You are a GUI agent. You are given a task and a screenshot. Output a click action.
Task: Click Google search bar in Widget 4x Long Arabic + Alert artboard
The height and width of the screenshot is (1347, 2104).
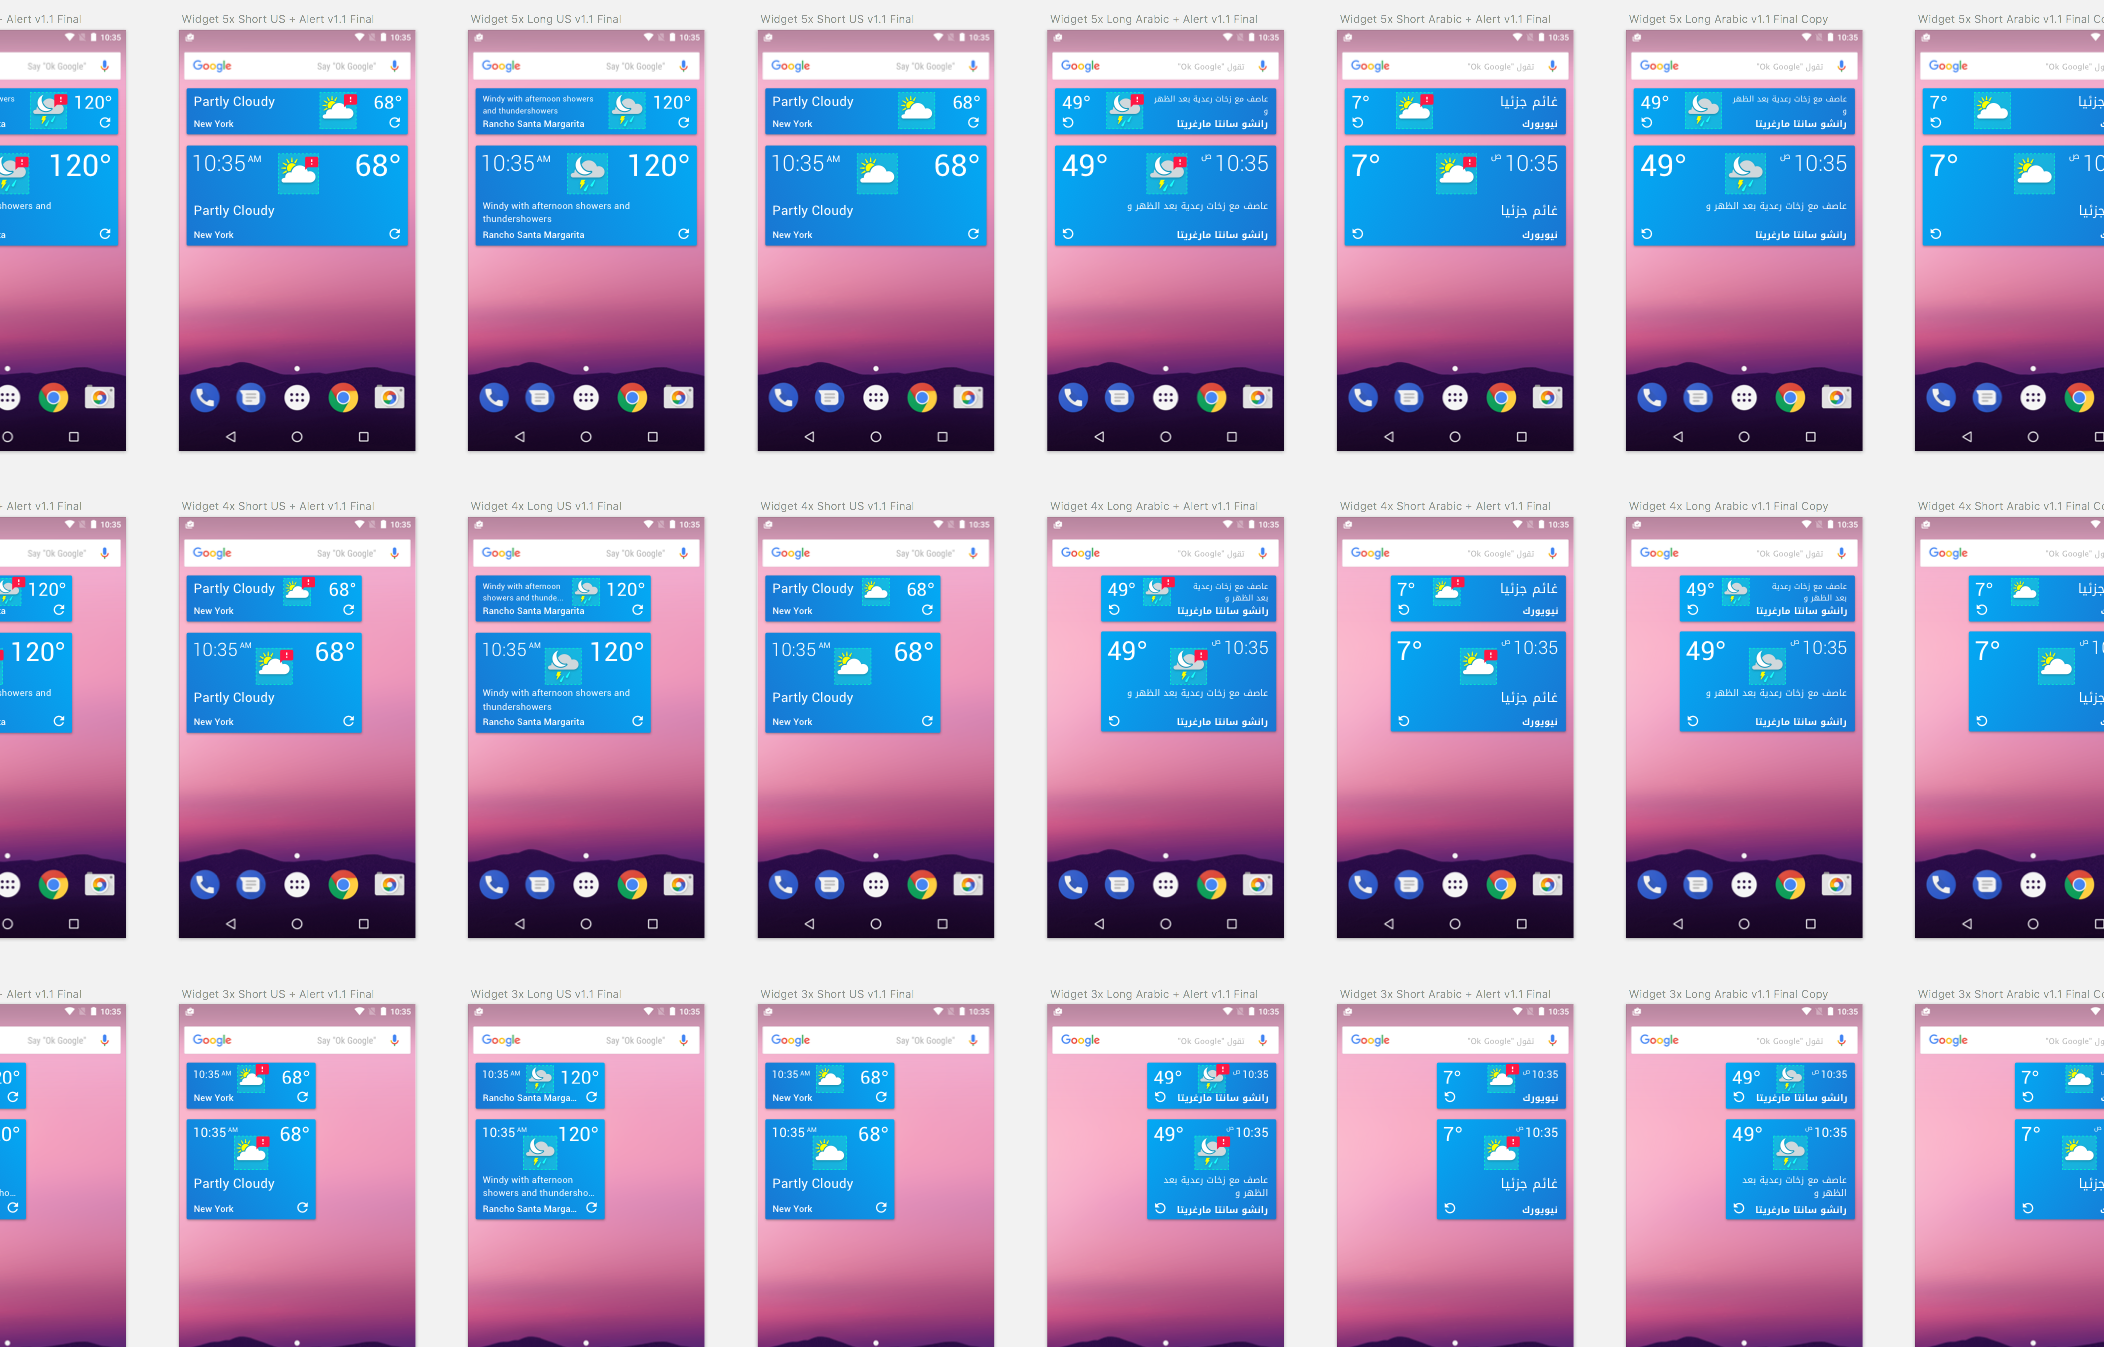click(x=1165, y=553)
